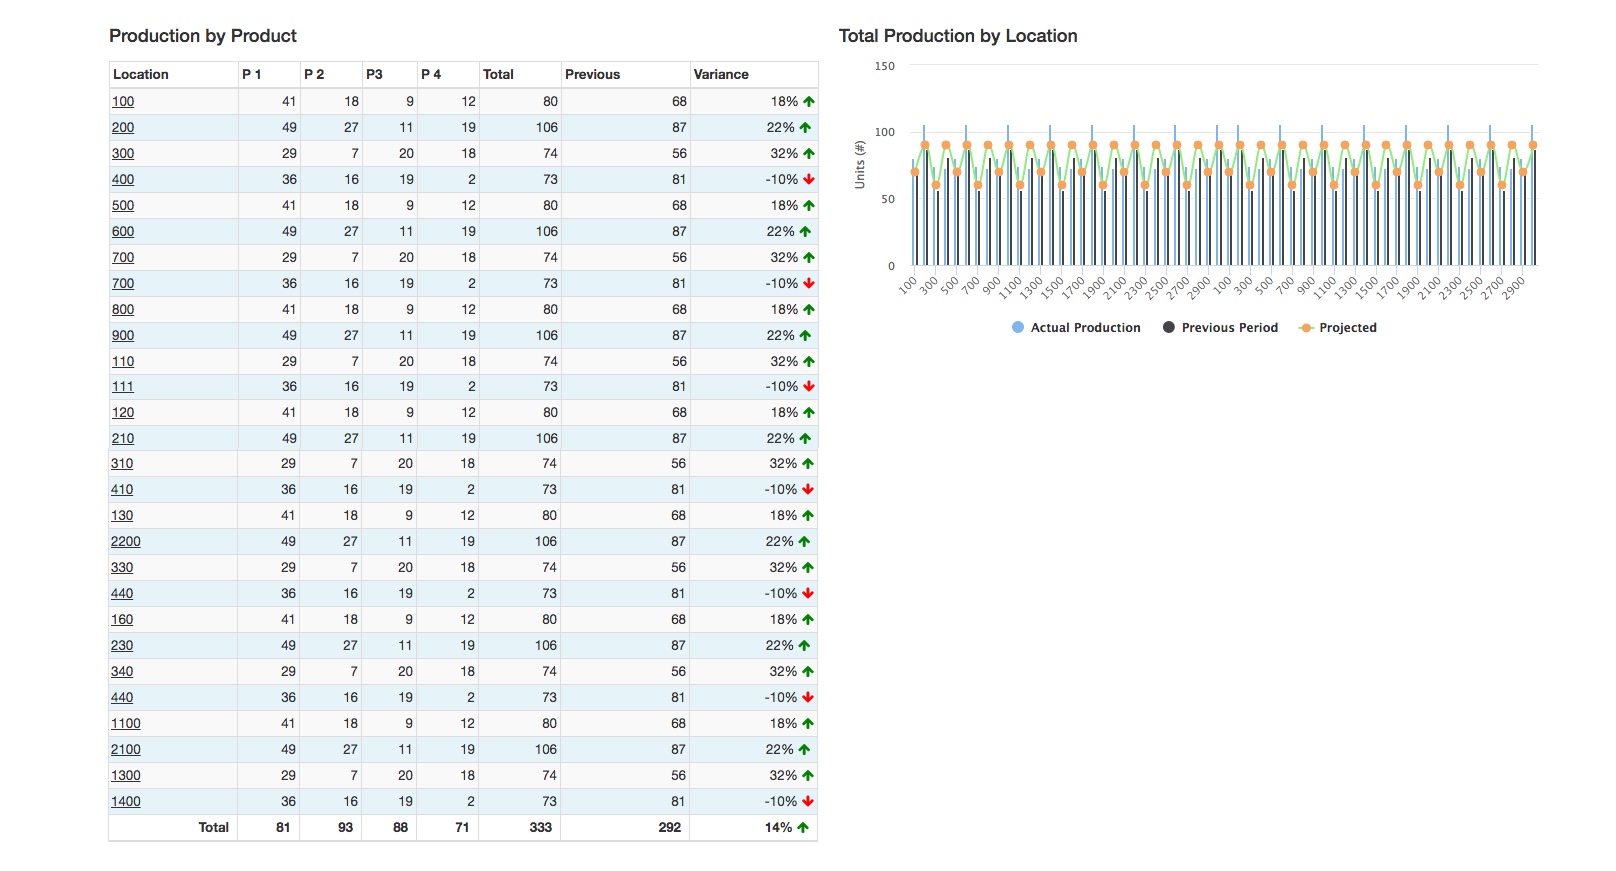Click the green up arrow in row 130

(x=808, y=515)
